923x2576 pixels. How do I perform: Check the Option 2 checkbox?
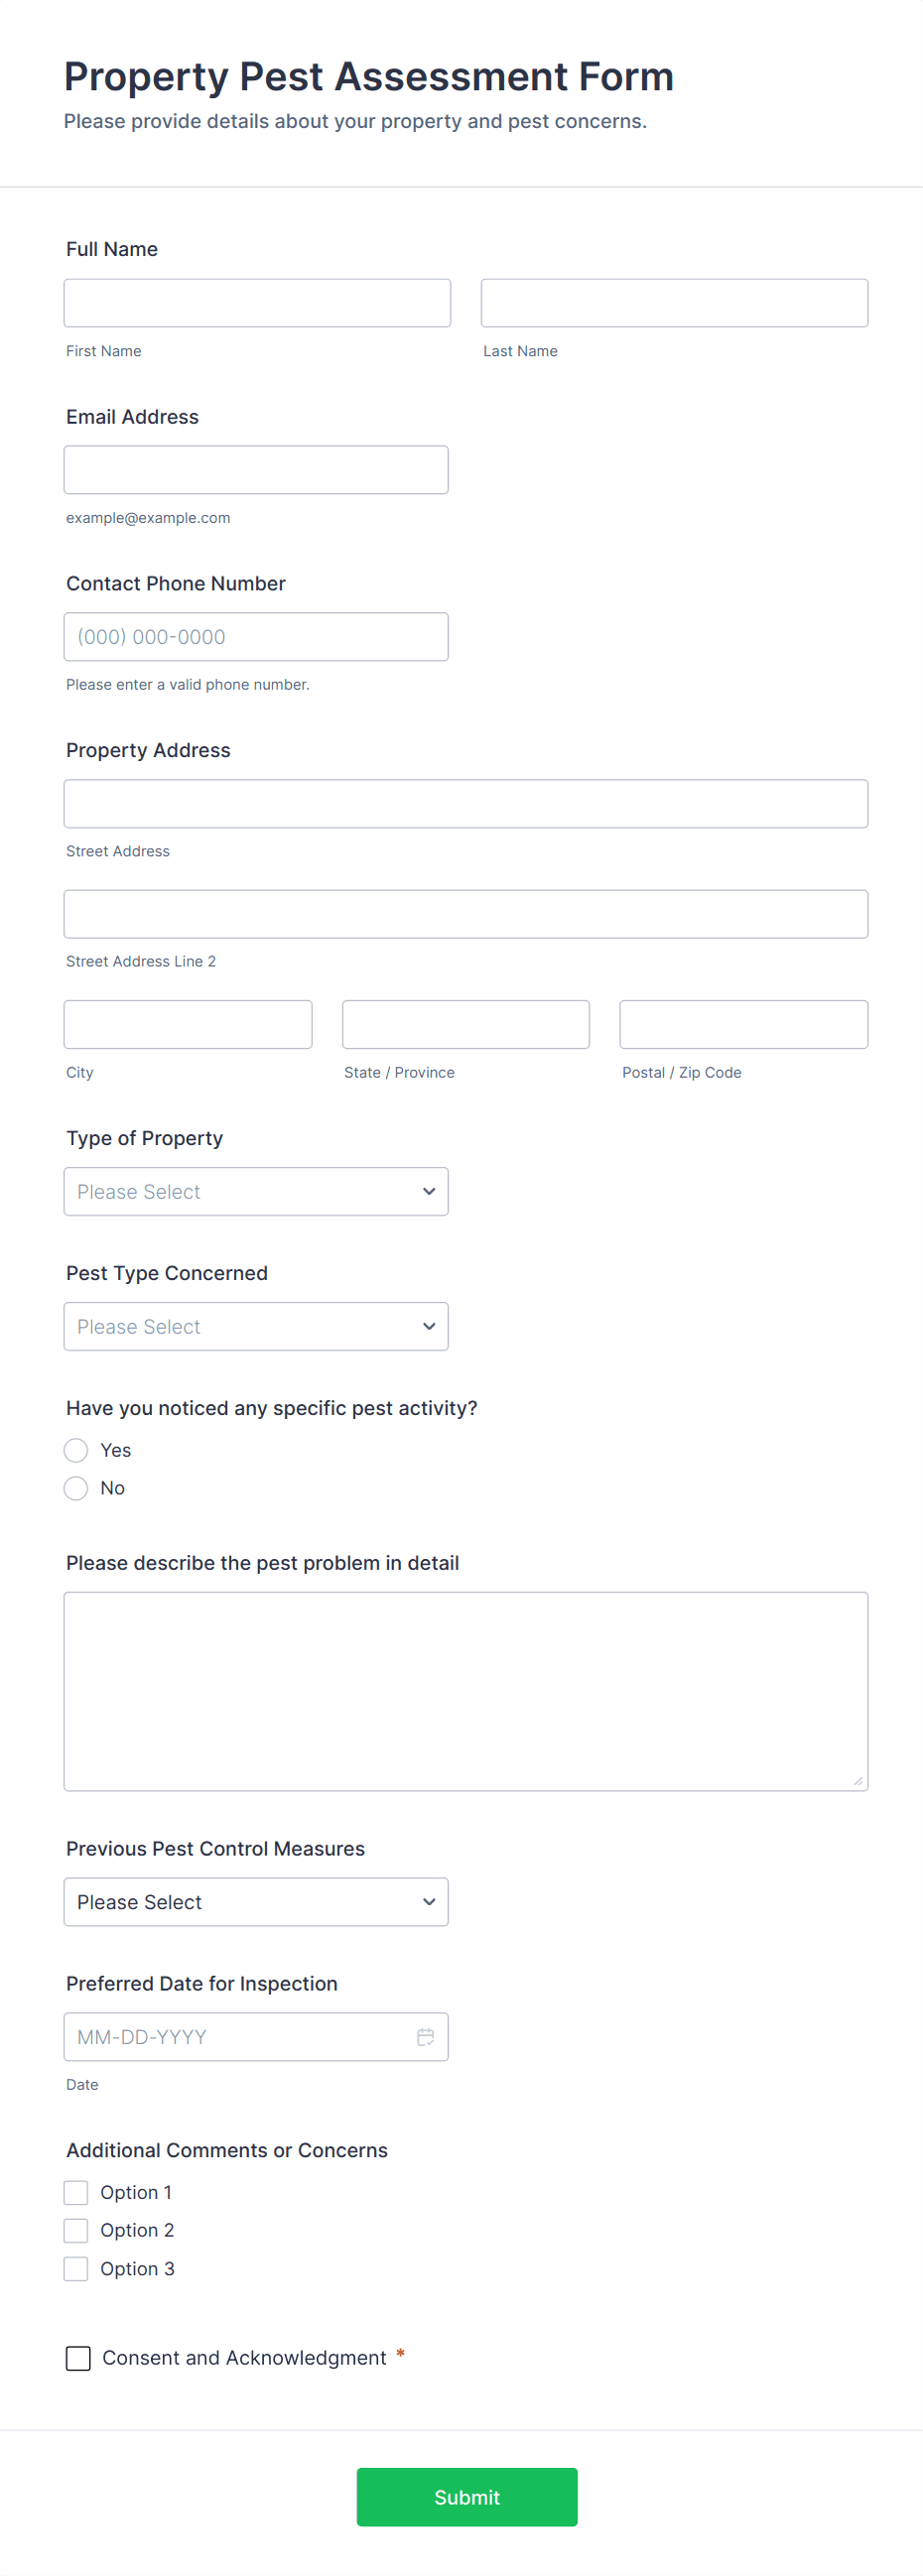coord(76,2230)
